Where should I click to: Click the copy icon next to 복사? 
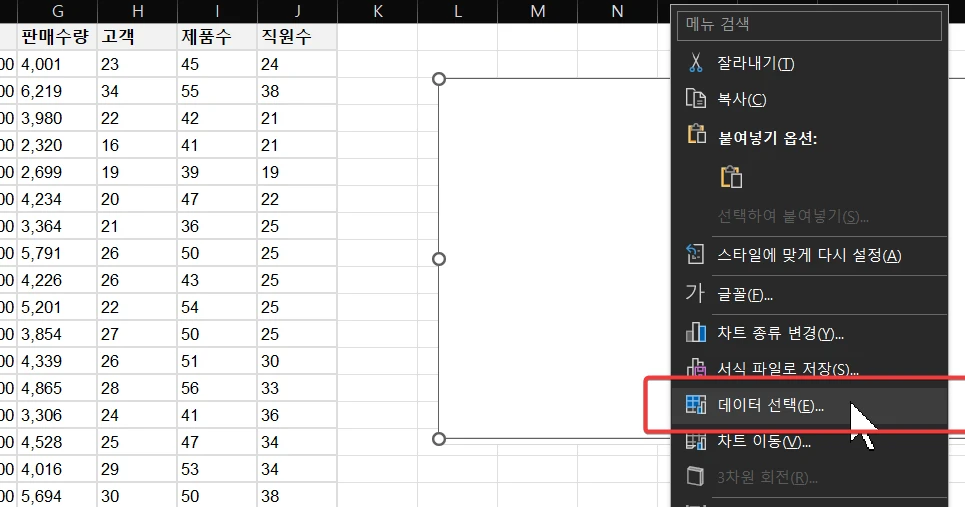tap(696, 99)
